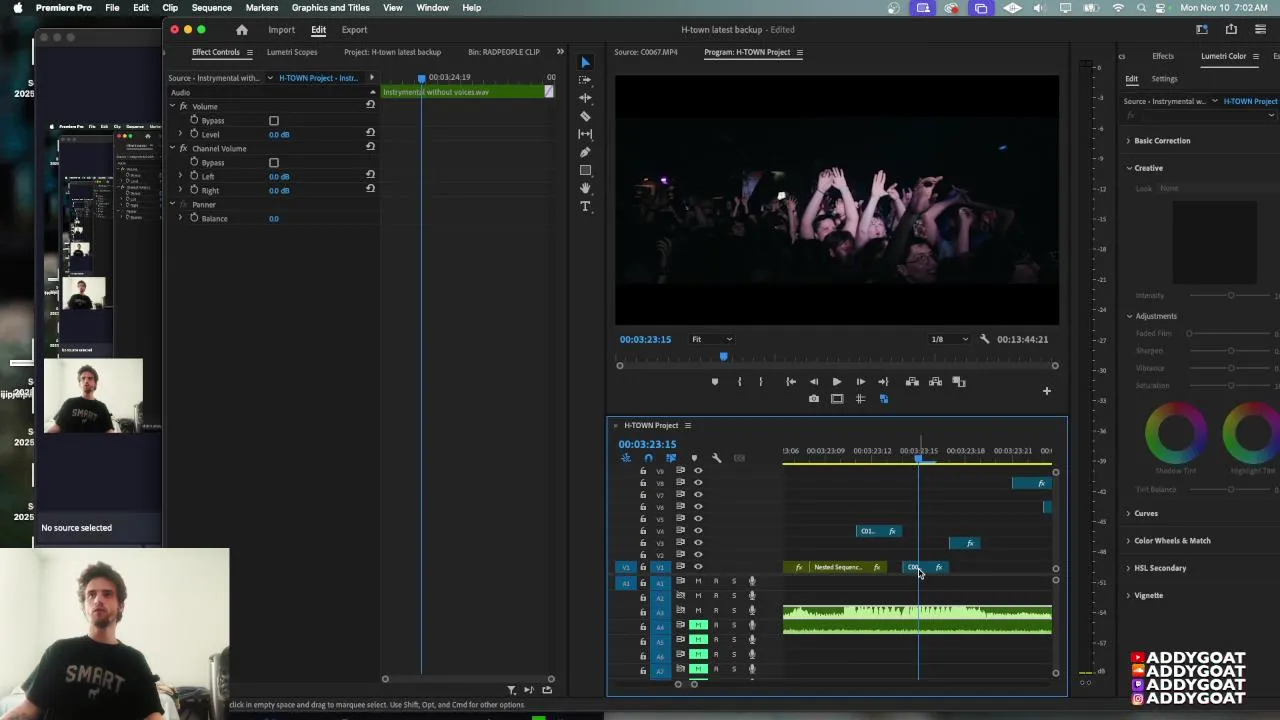Go to Out point in Program monitor
The height and width of the screenshot is (720, 1280).
883,382
